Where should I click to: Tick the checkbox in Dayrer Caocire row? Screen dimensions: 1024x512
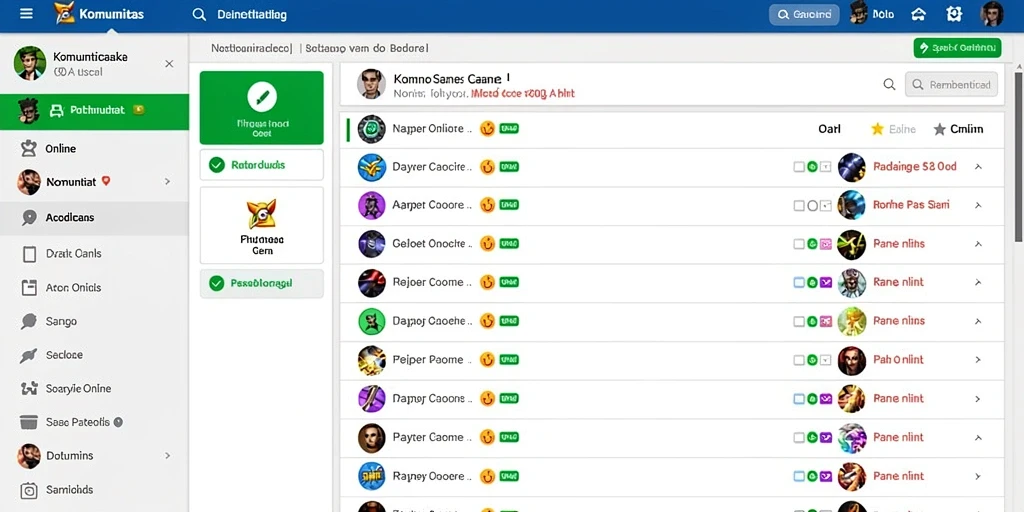799,167
